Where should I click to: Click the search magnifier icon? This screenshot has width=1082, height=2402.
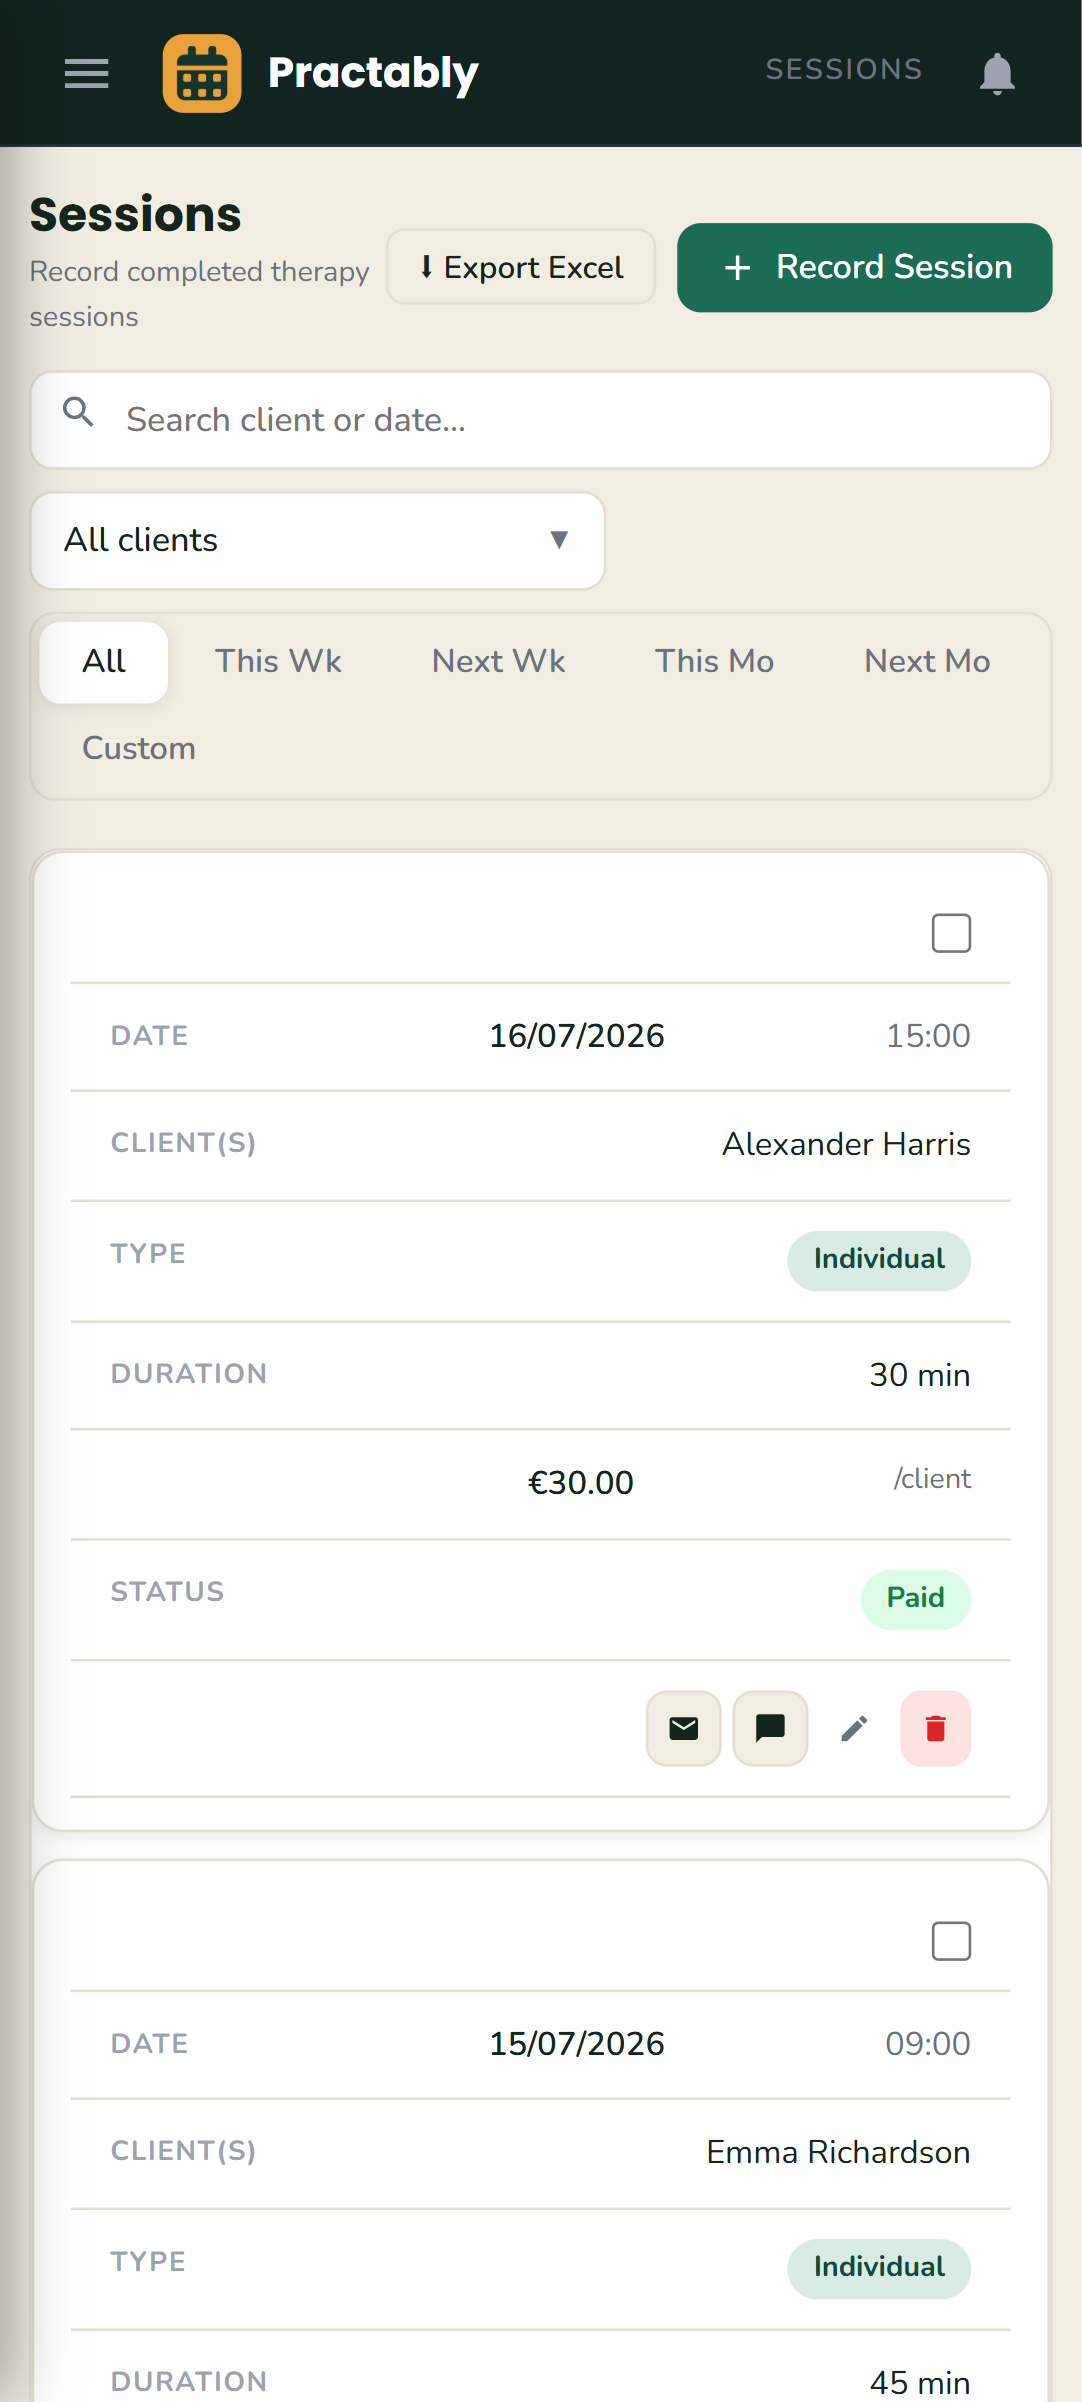(x=79, y=411)
